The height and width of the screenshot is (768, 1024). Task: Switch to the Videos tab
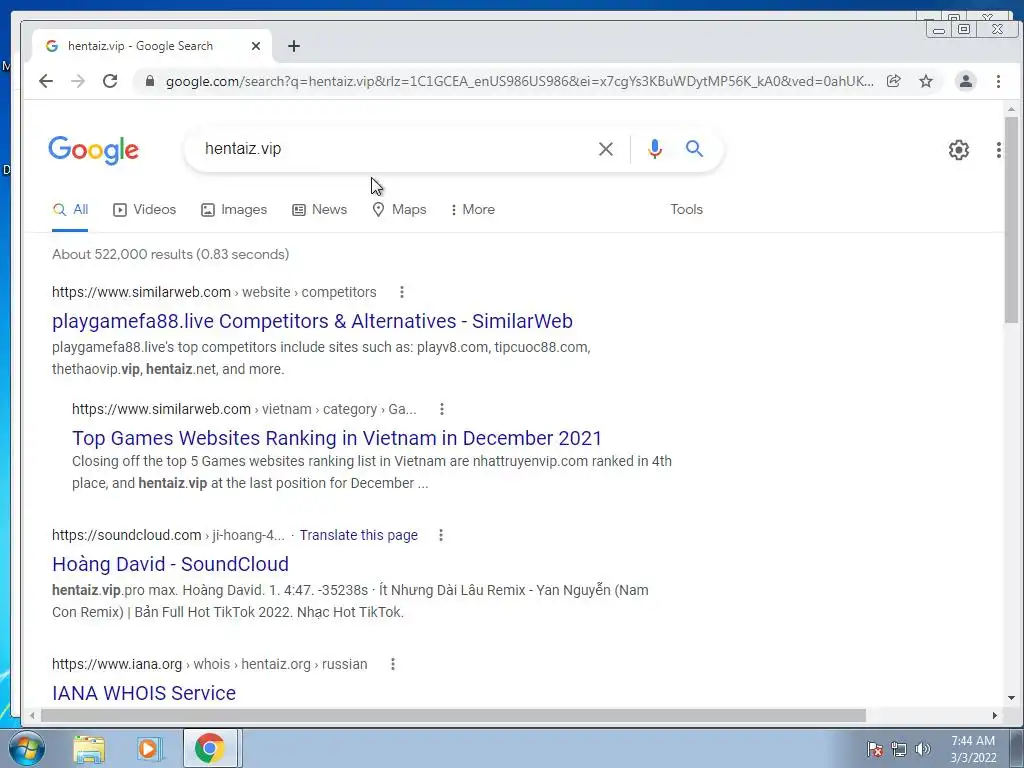(x=144, y=210)
